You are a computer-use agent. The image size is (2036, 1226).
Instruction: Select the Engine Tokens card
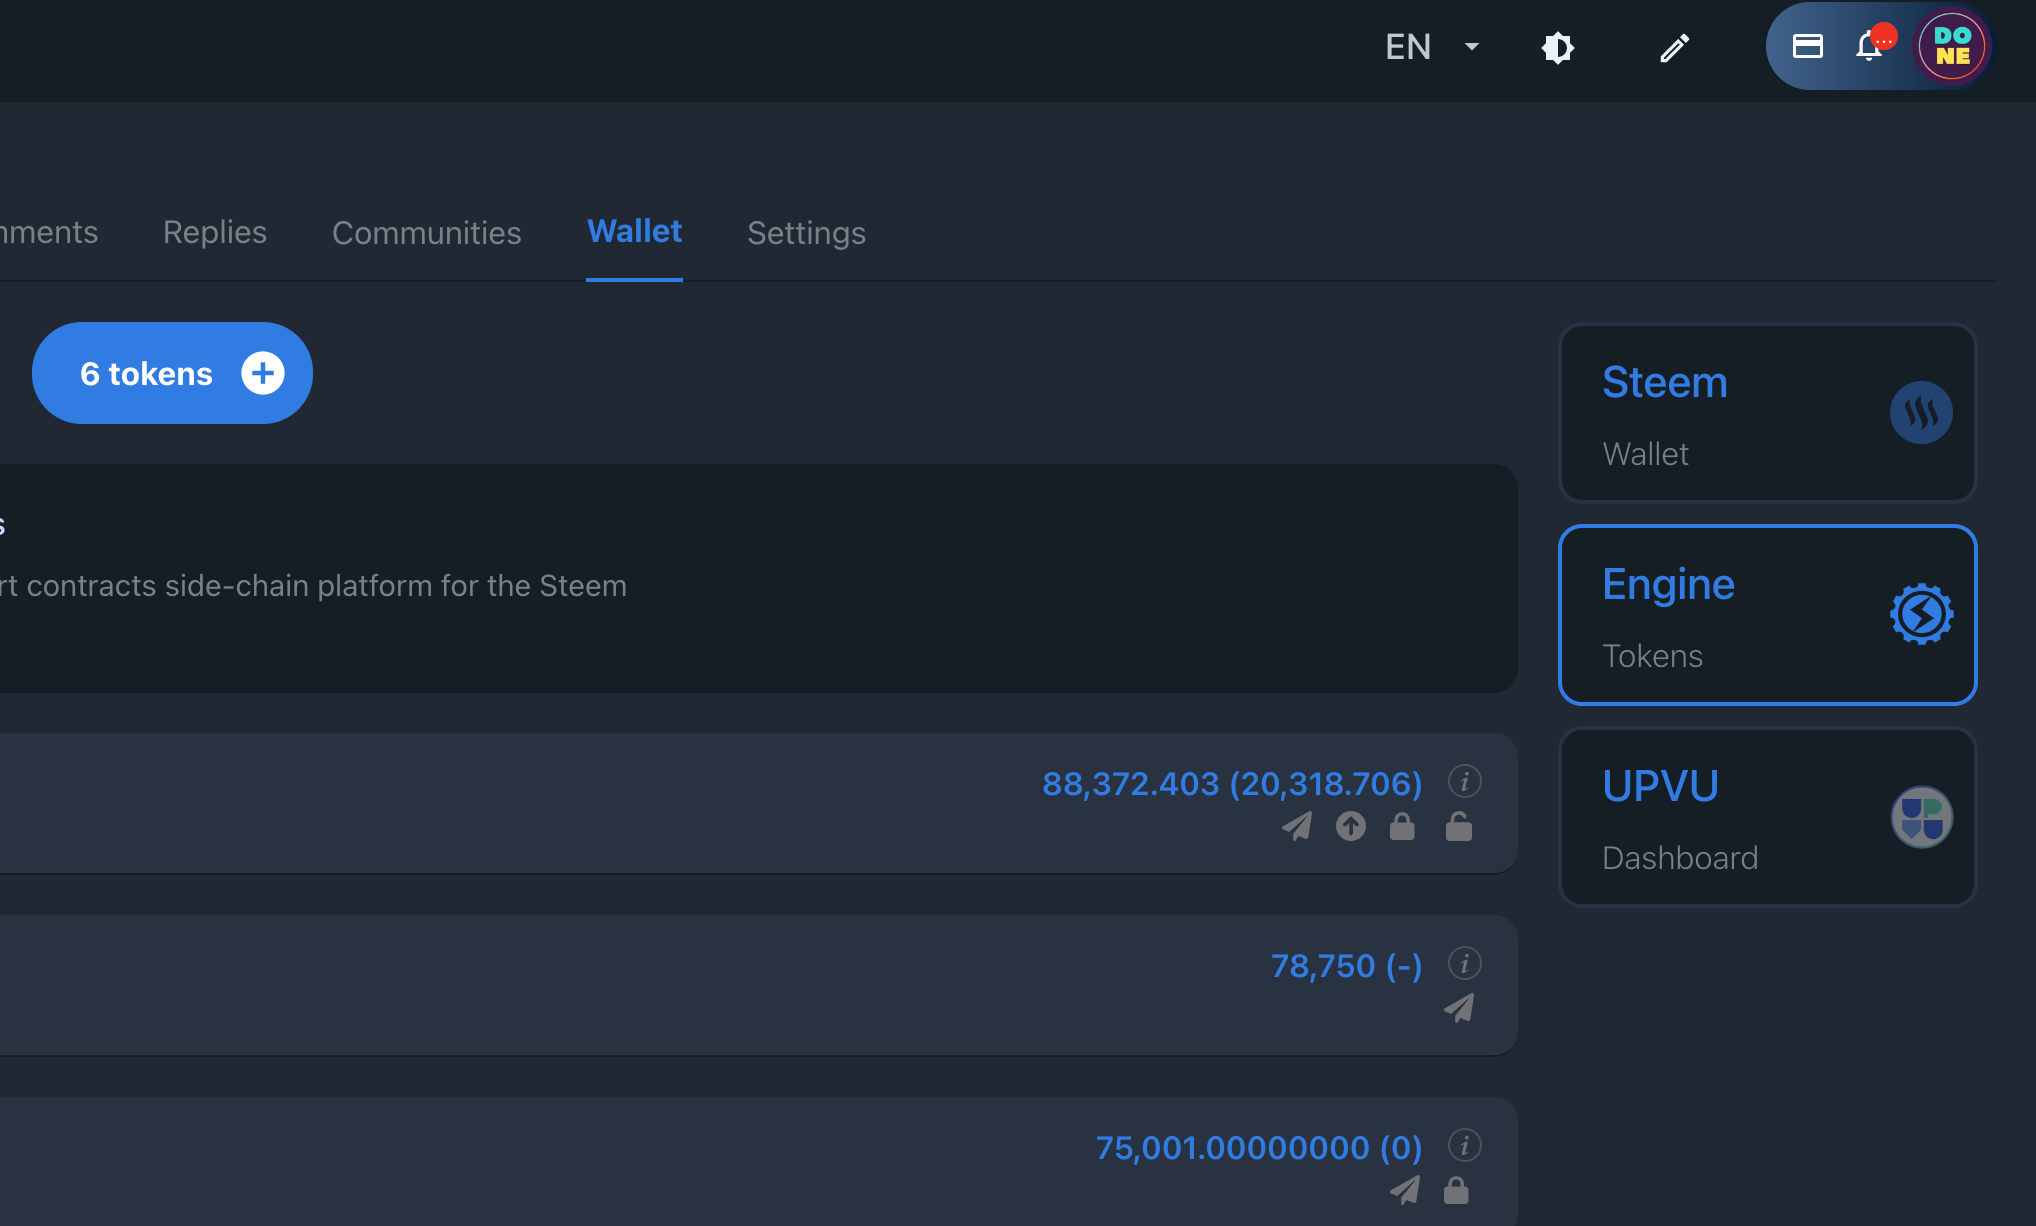pyautogui.click(x=1767, y=615)
